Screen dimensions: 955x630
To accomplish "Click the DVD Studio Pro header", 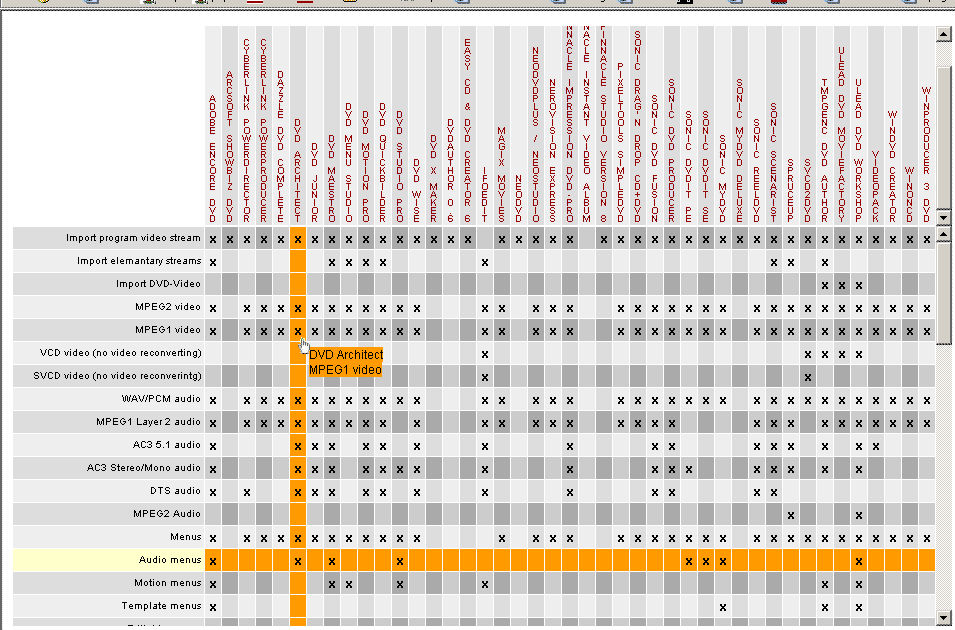I will point(400,167).
